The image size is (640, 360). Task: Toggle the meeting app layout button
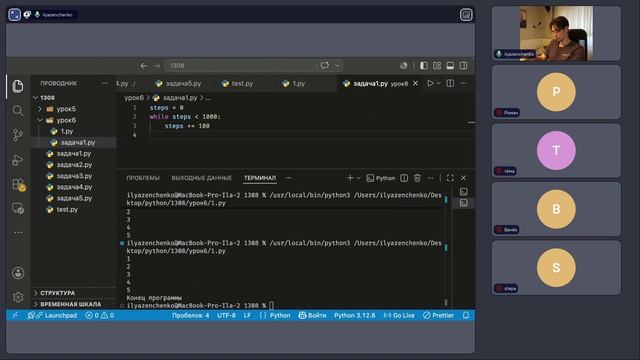pyautogui.click(x=466, y=15)
